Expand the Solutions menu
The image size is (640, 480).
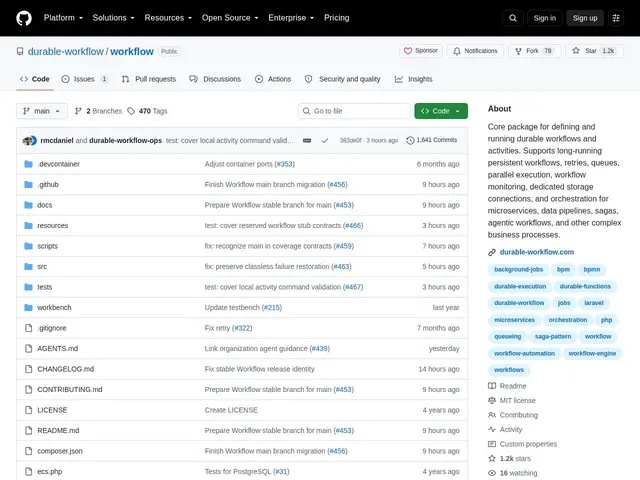point(113,18)
